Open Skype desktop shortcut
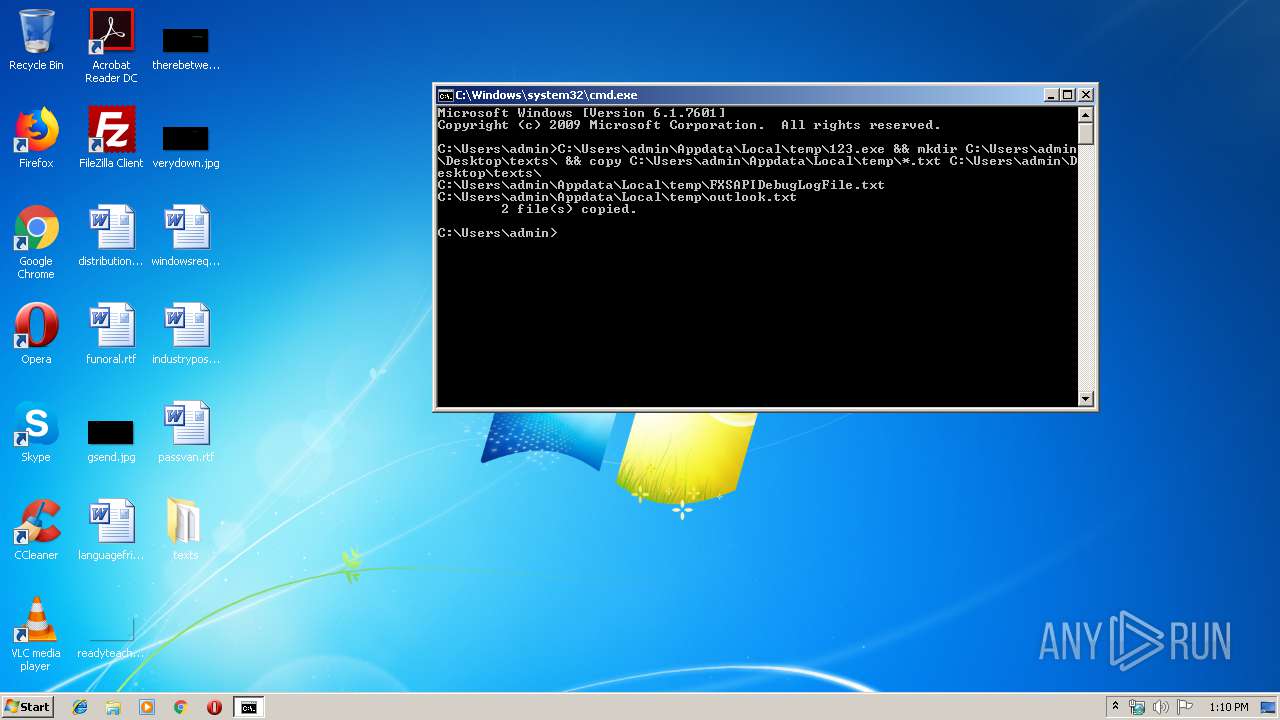 [36, 432]
